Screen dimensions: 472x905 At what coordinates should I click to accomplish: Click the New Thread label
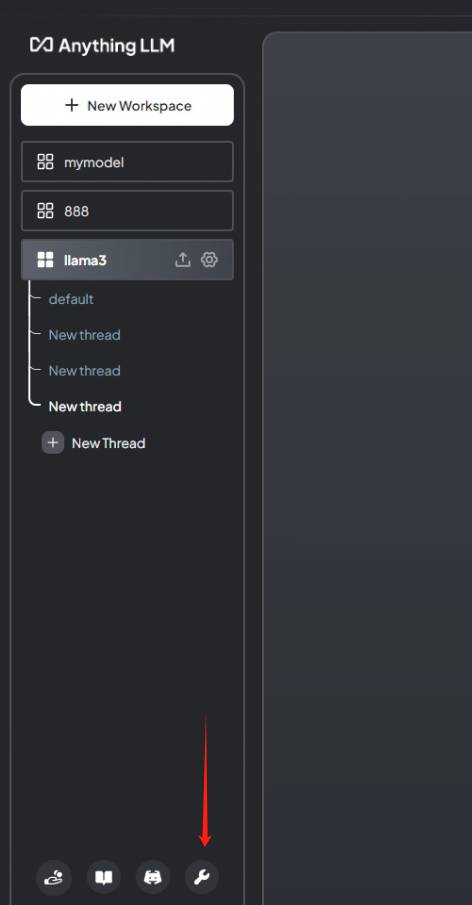tap(108, 443)
